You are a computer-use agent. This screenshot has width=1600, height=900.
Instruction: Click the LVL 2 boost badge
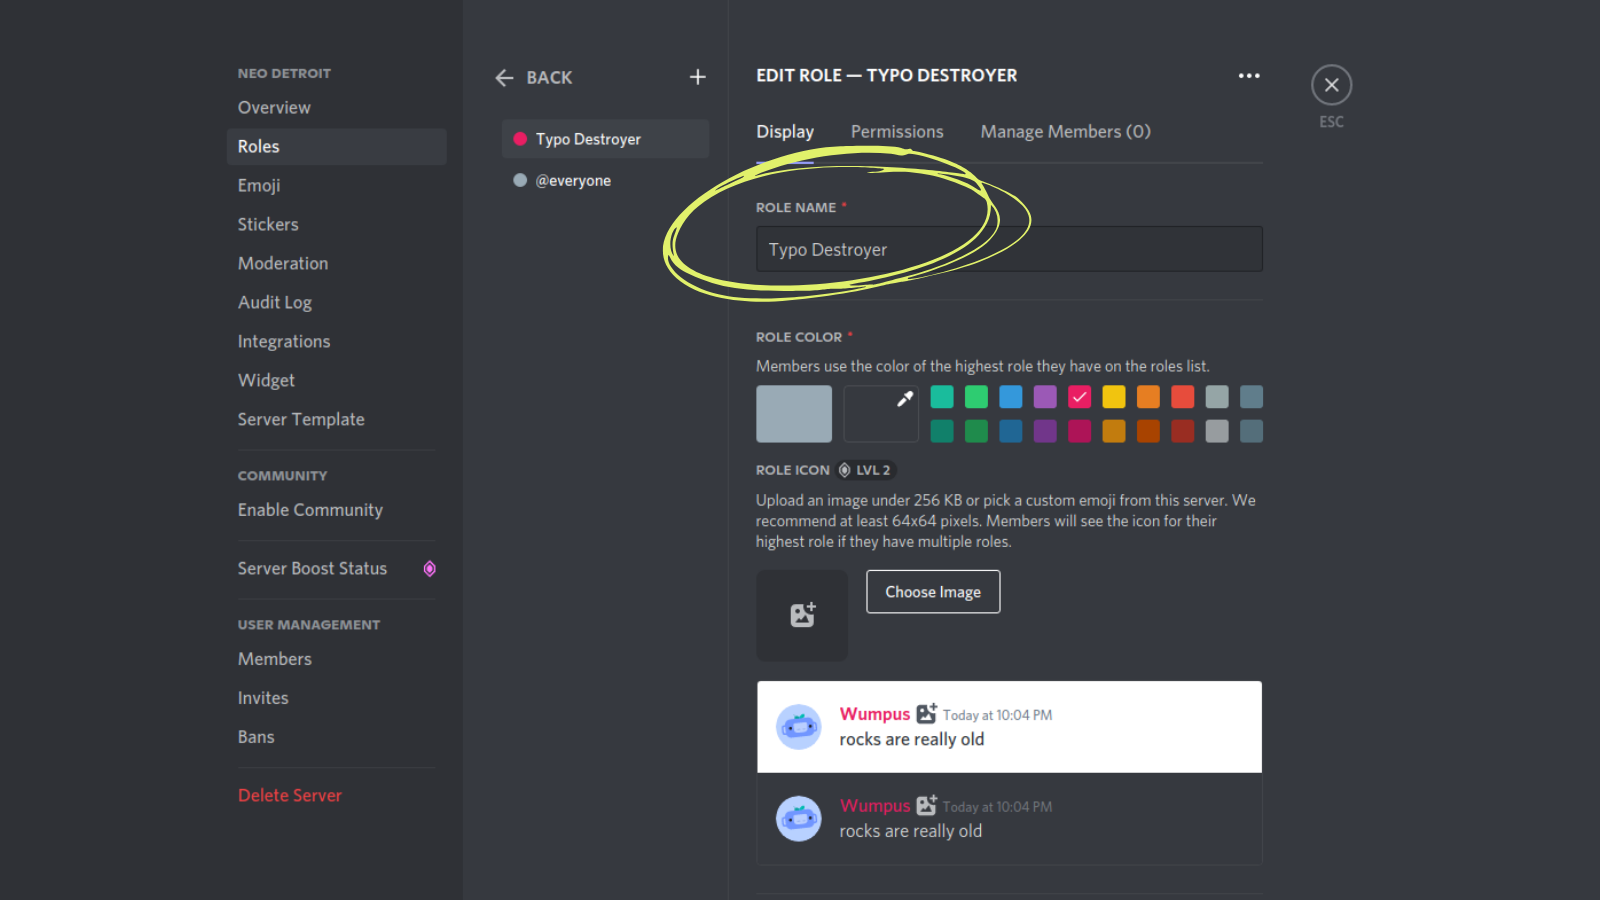click(x=864, y=469)
